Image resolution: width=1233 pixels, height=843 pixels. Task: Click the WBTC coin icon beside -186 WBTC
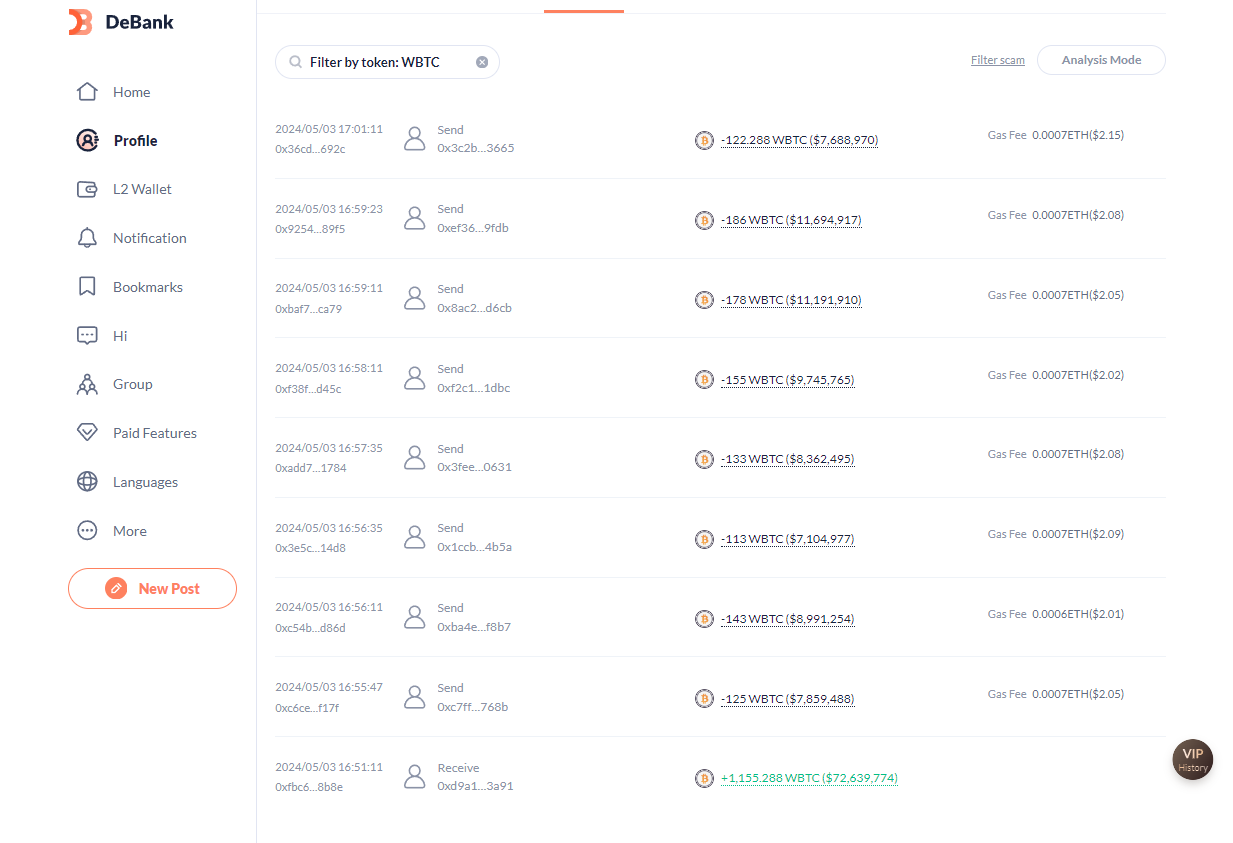(704, 220)
